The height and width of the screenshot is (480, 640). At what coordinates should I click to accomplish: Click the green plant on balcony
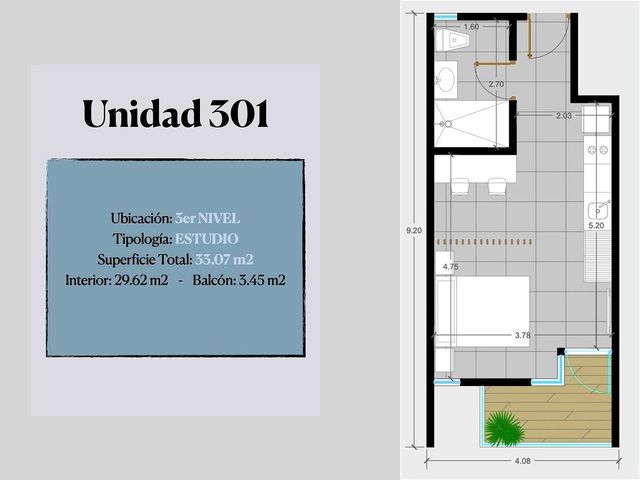click(504, 429)
